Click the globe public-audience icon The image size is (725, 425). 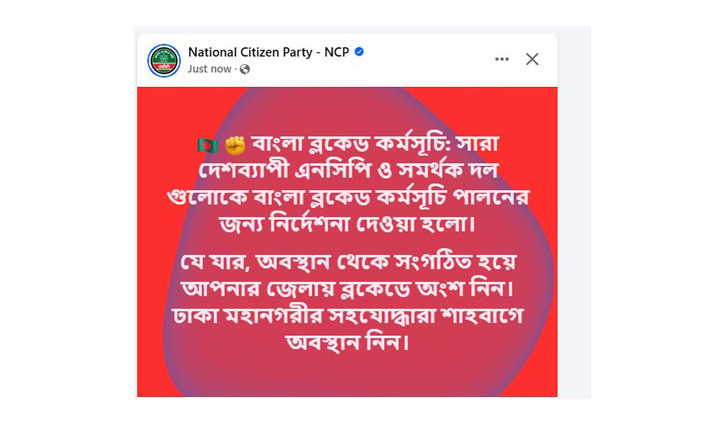[245, 69]
